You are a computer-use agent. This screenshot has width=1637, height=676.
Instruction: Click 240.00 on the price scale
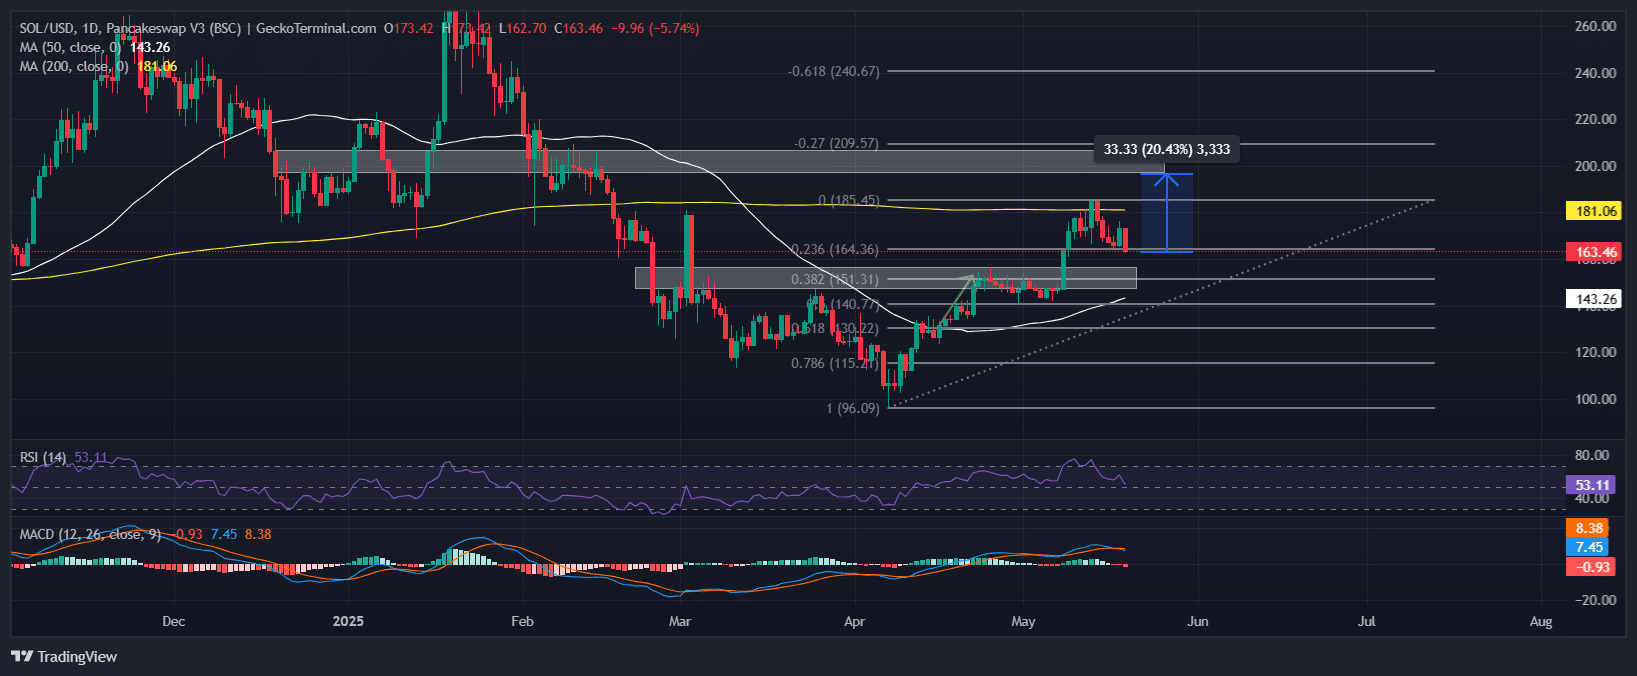[1595, 73]
